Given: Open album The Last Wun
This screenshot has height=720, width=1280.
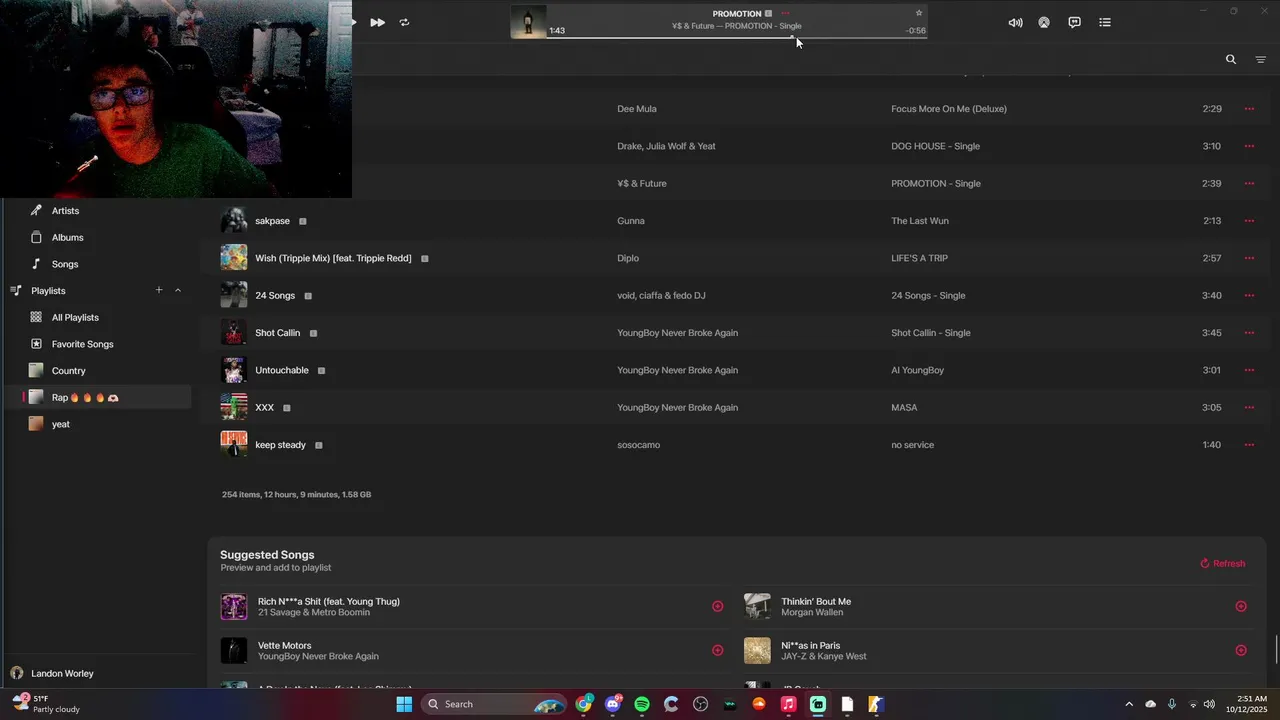Looking at the screenshot, I should tap(920, 221).
